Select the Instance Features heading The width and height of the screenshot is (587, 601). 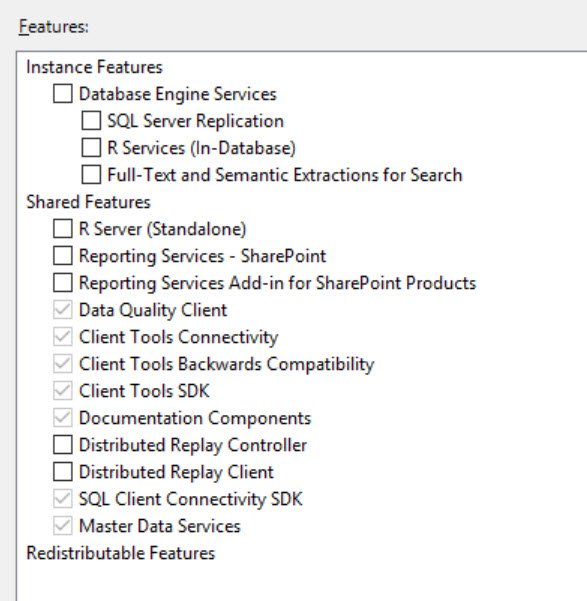(94, 67)
